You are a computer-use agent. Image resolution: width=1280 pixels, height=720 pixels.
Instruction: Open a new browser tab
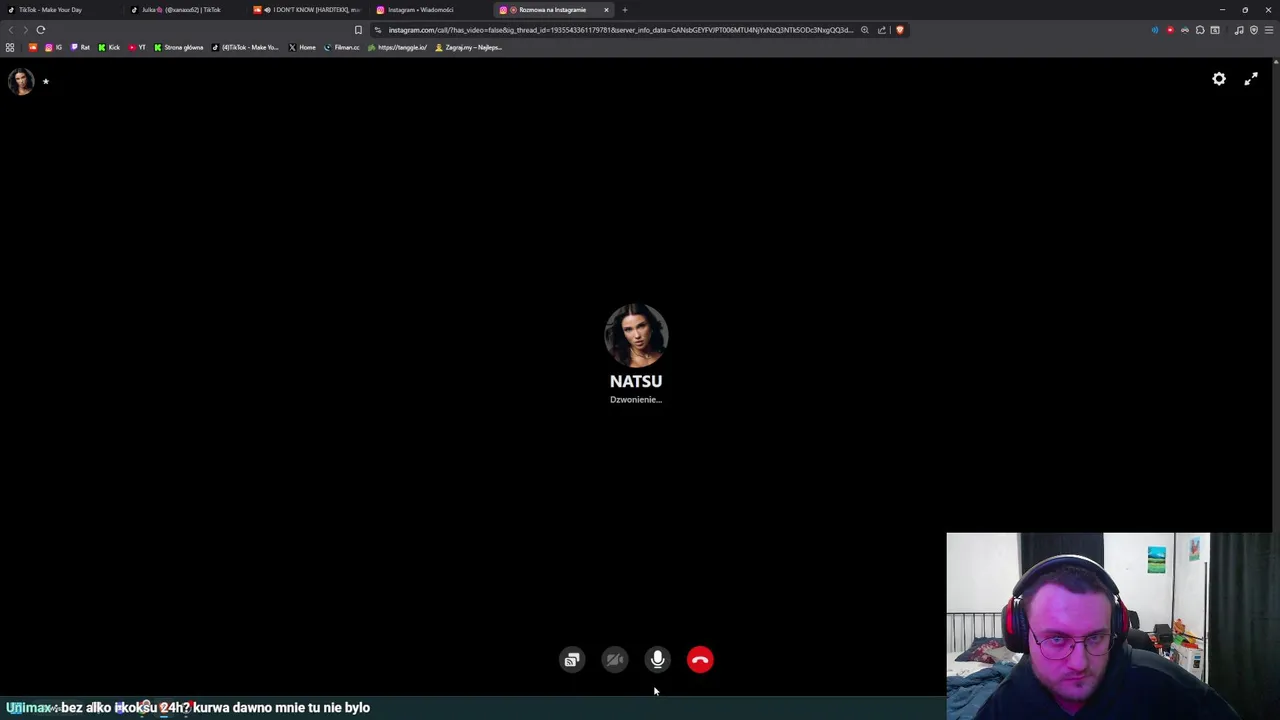pyautogui.click(x=625, y=10)
